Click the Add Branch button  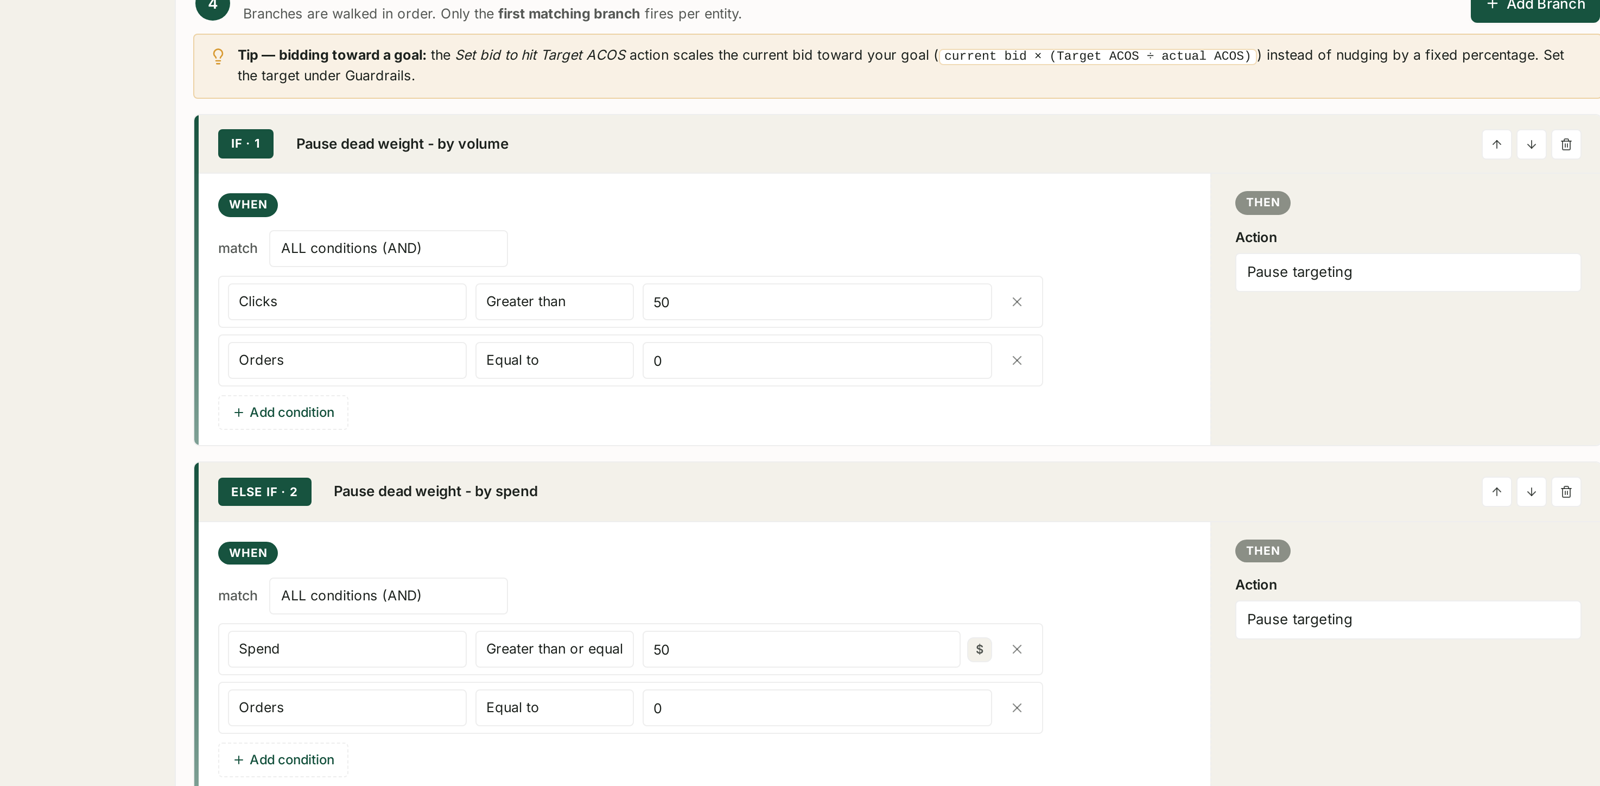[1535, 6]
